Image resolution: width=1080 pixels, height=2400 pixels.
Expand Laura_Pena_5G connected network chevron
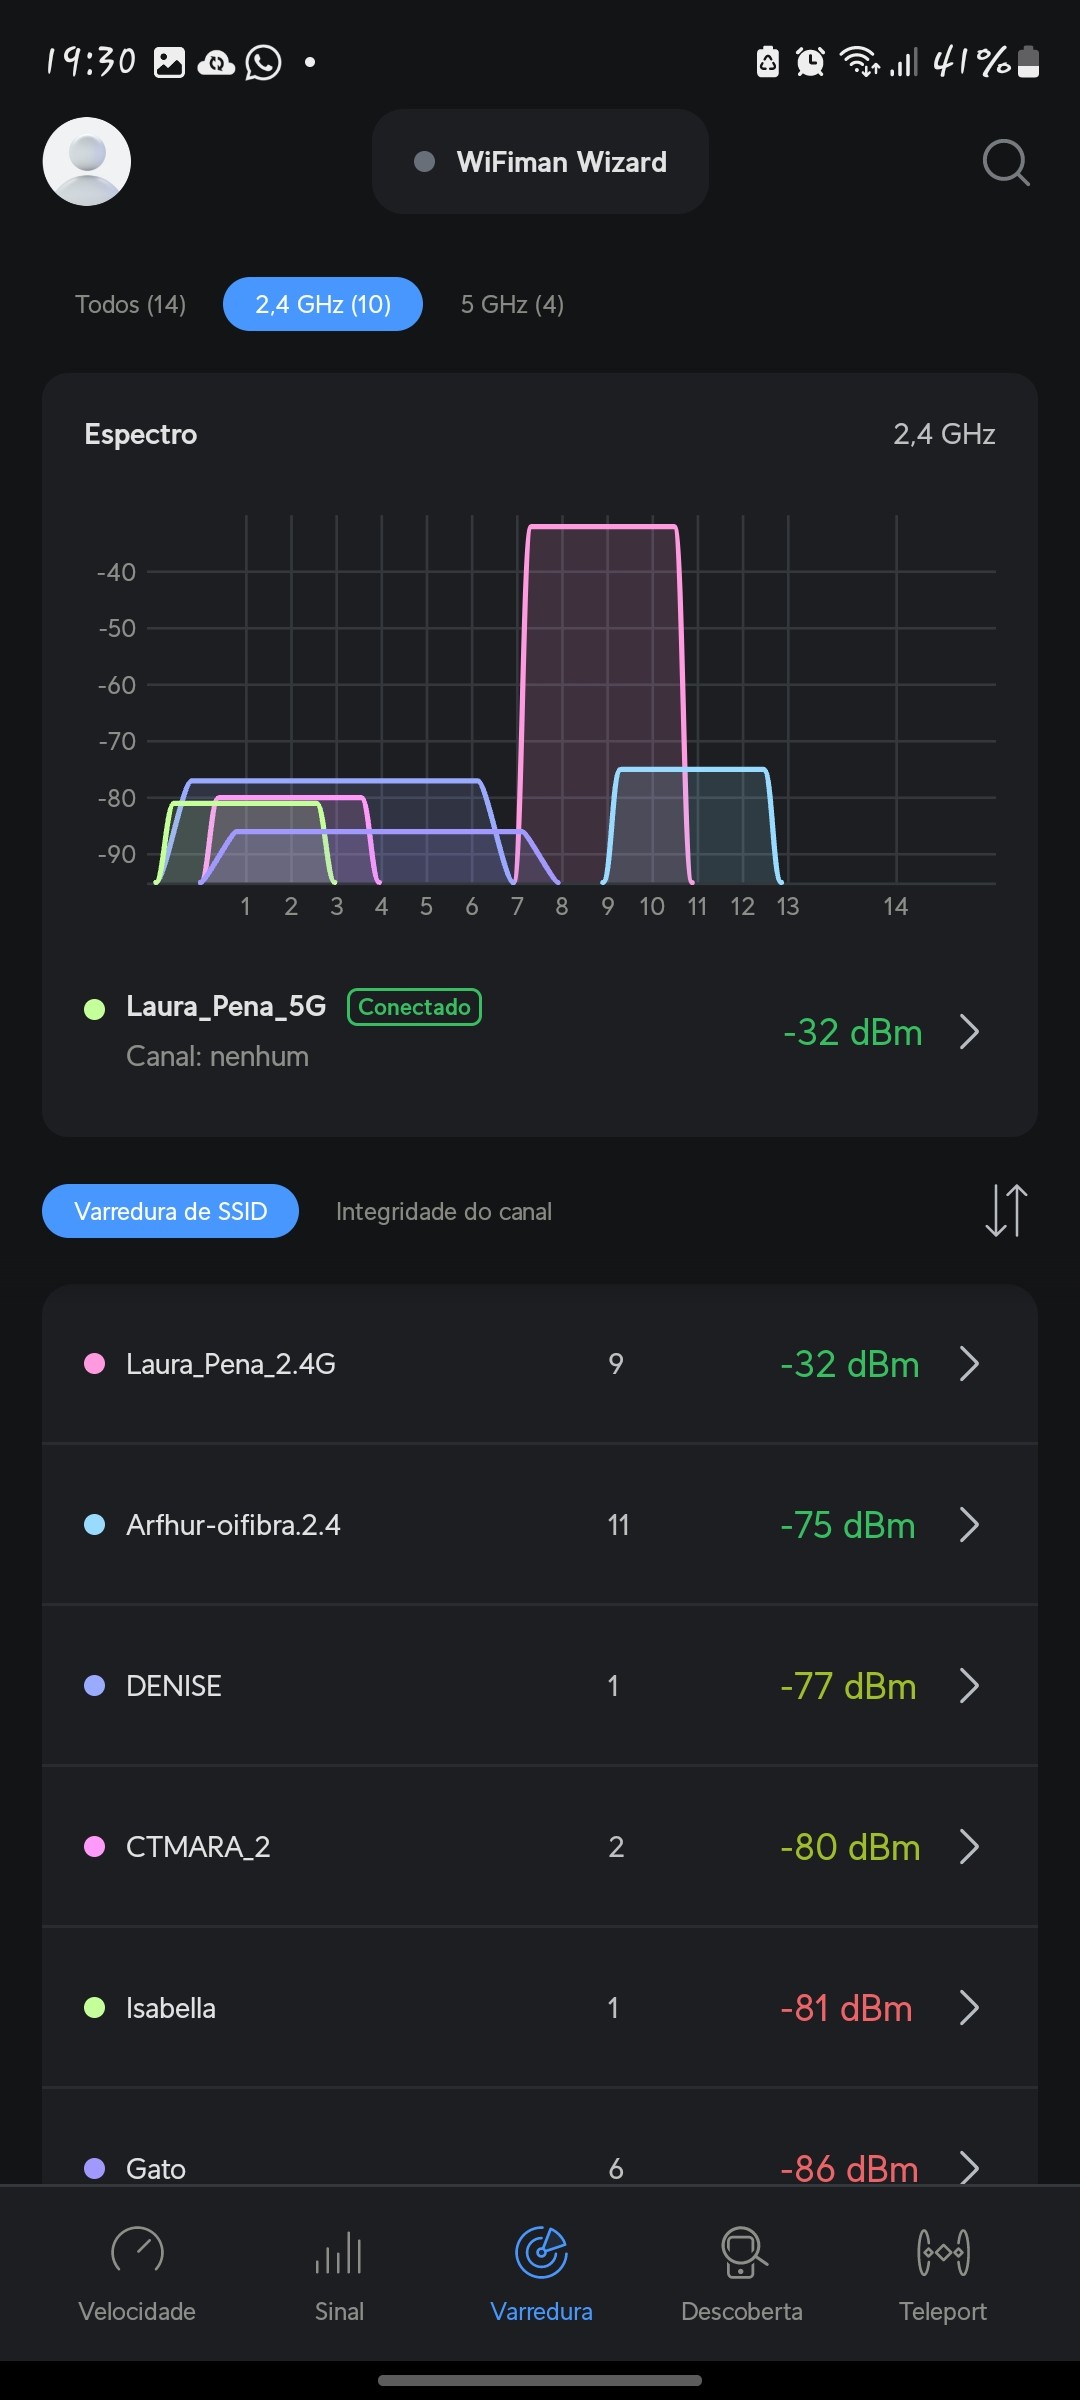coord(968,1032)
